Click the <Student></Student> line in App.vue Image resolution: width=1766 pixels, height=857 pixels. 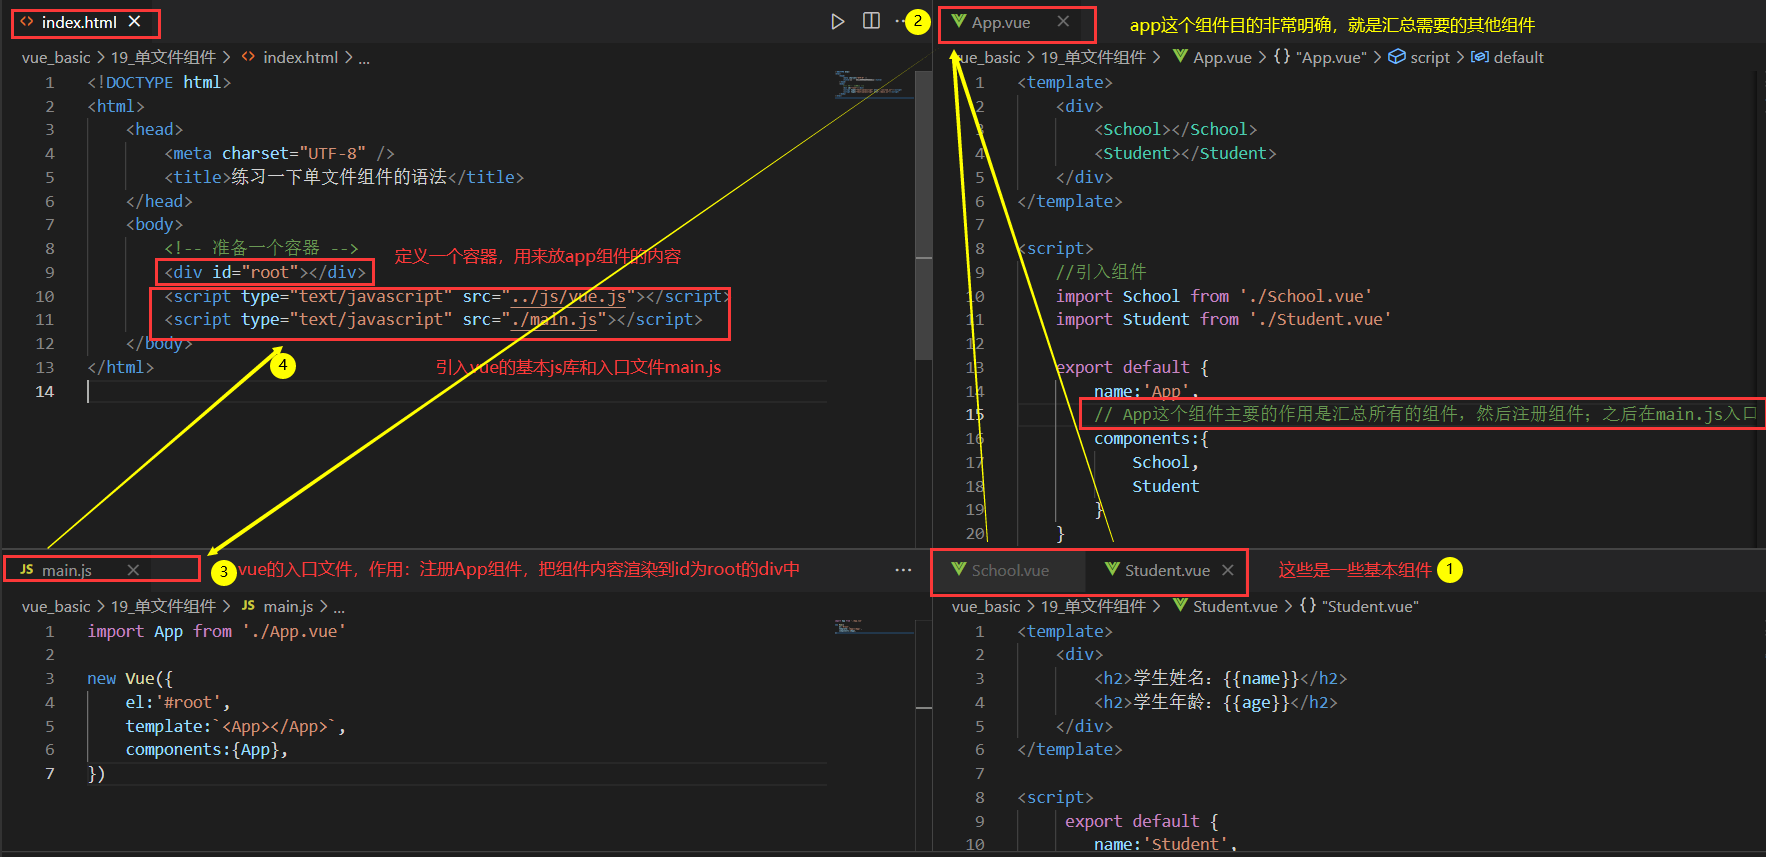pyautogui.click(x=1185, y=153)
